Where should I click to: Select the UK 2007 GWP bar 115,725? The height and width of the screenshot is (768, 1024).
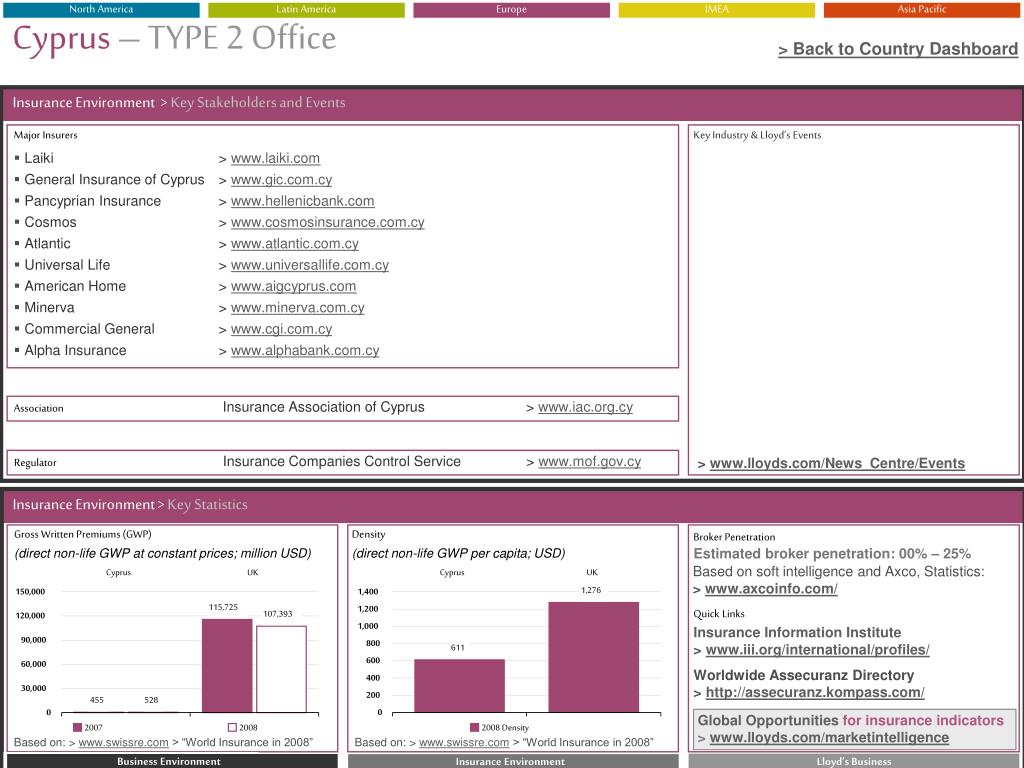[x=227, y=665]
